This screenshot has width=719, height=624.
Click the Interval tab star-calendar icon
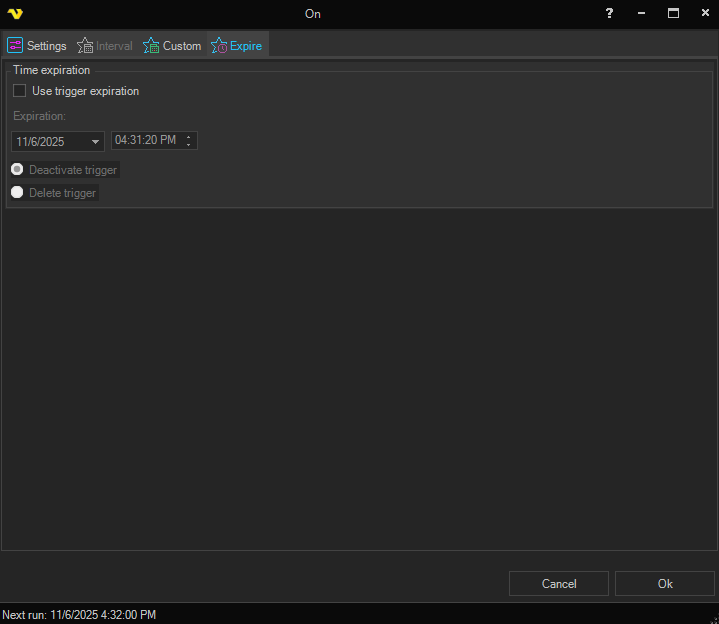click(x=85, y=46)
